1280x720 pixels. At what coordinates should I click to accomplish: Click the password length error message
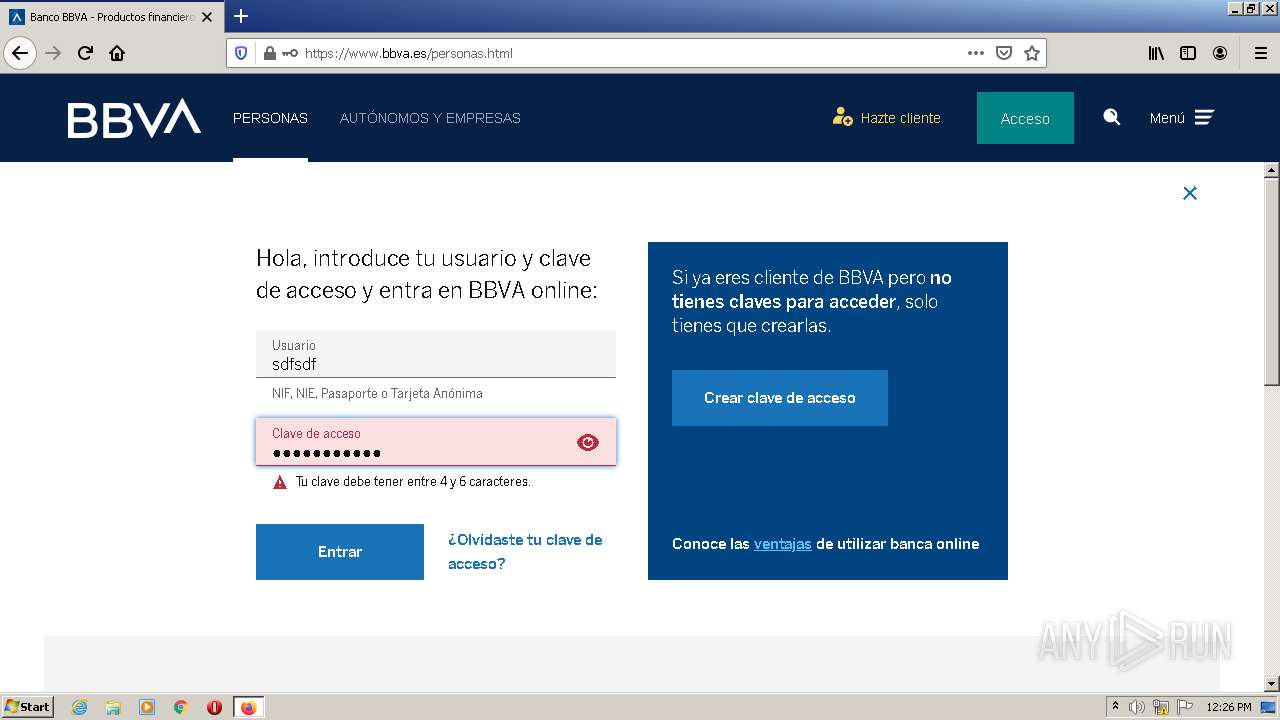point(413,482)
